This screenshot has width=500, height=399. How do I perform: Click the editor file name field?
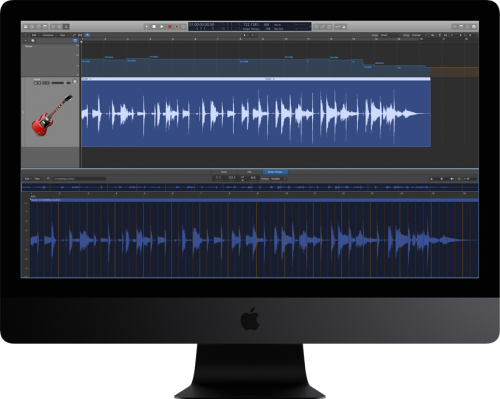click(x=79, y=179)
